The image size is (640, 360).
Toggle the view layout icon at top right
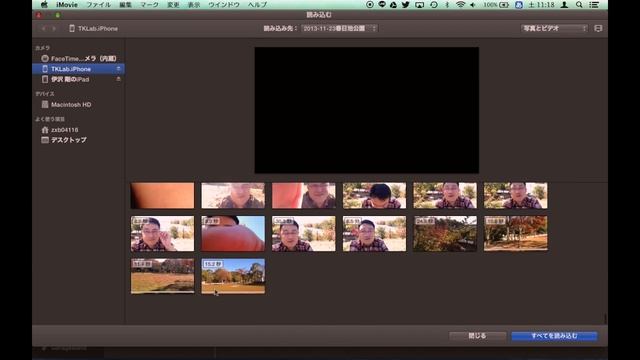(598, 28)
